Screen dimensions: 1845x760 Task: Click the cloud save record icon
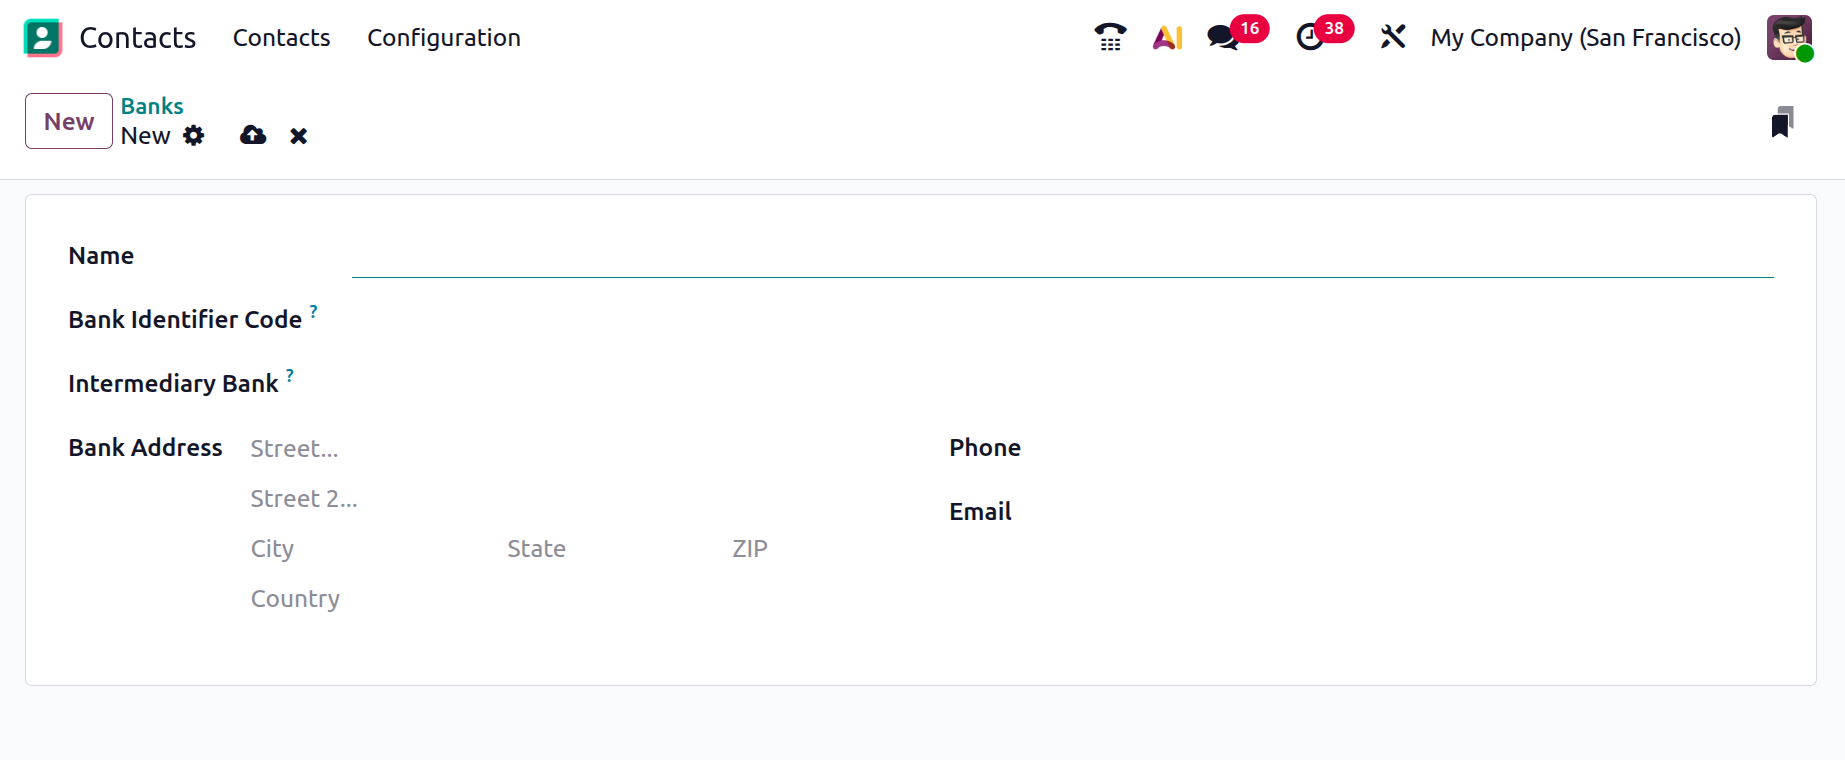coord(253,136)
